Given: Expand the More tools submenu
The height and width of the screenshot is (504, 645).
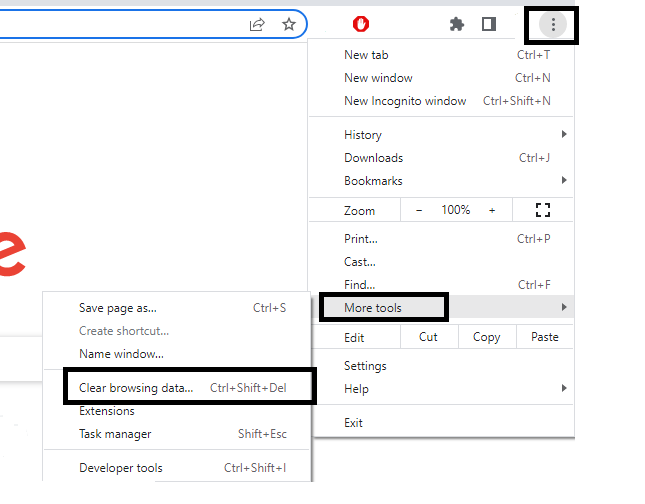Looking at the screenshot, I should point(441,307).
